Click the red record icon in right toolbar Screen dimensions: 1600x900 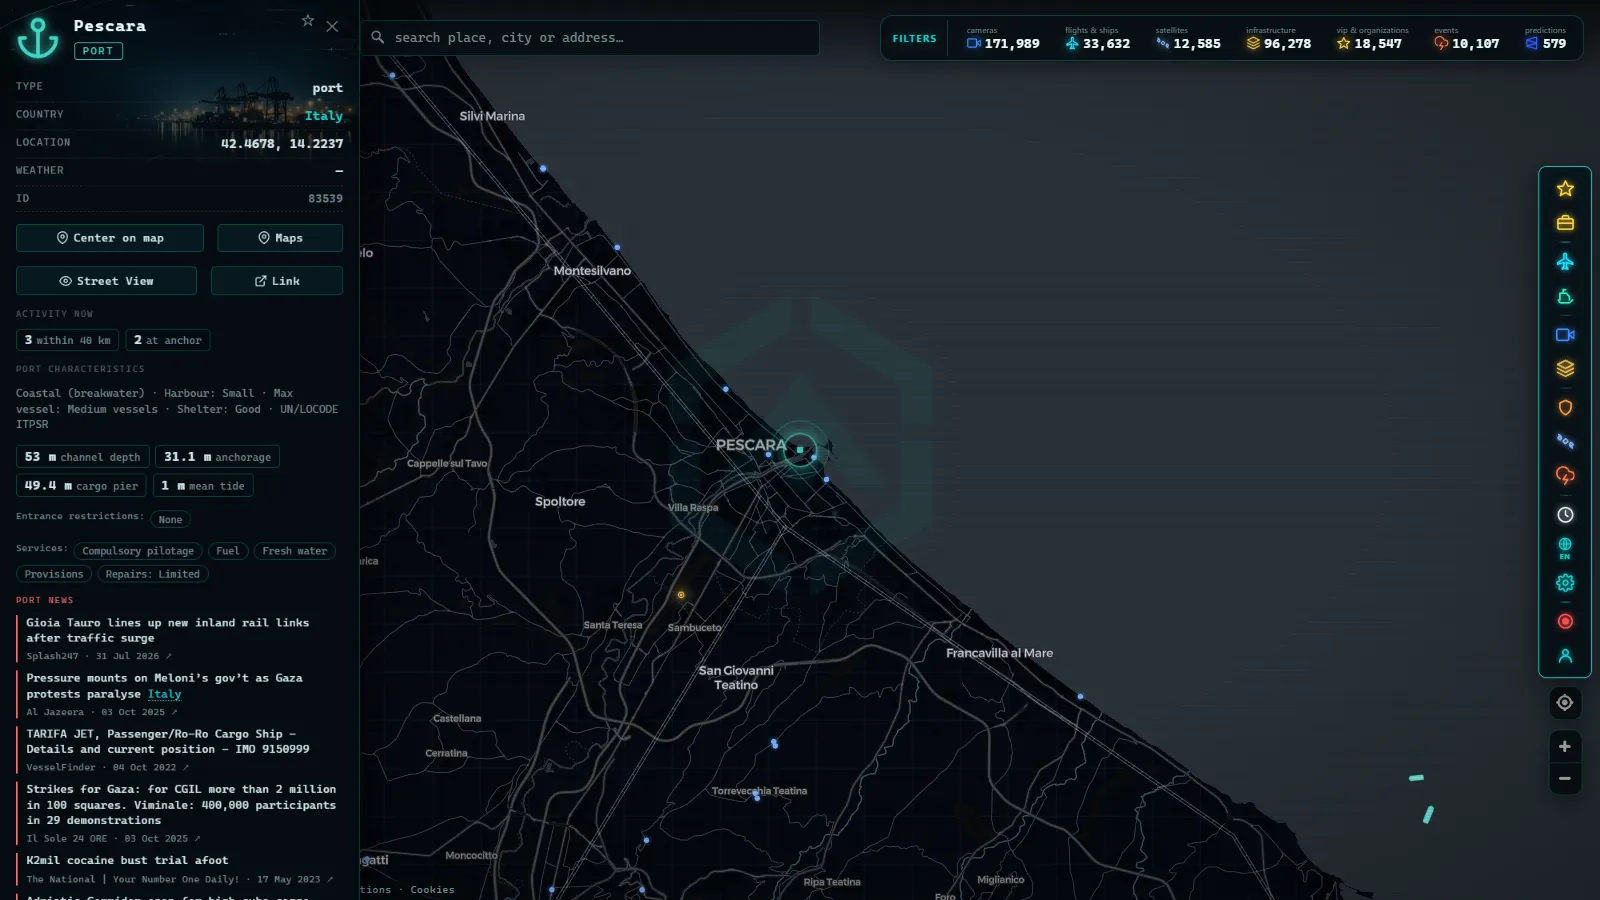(x=1565, y=622)
